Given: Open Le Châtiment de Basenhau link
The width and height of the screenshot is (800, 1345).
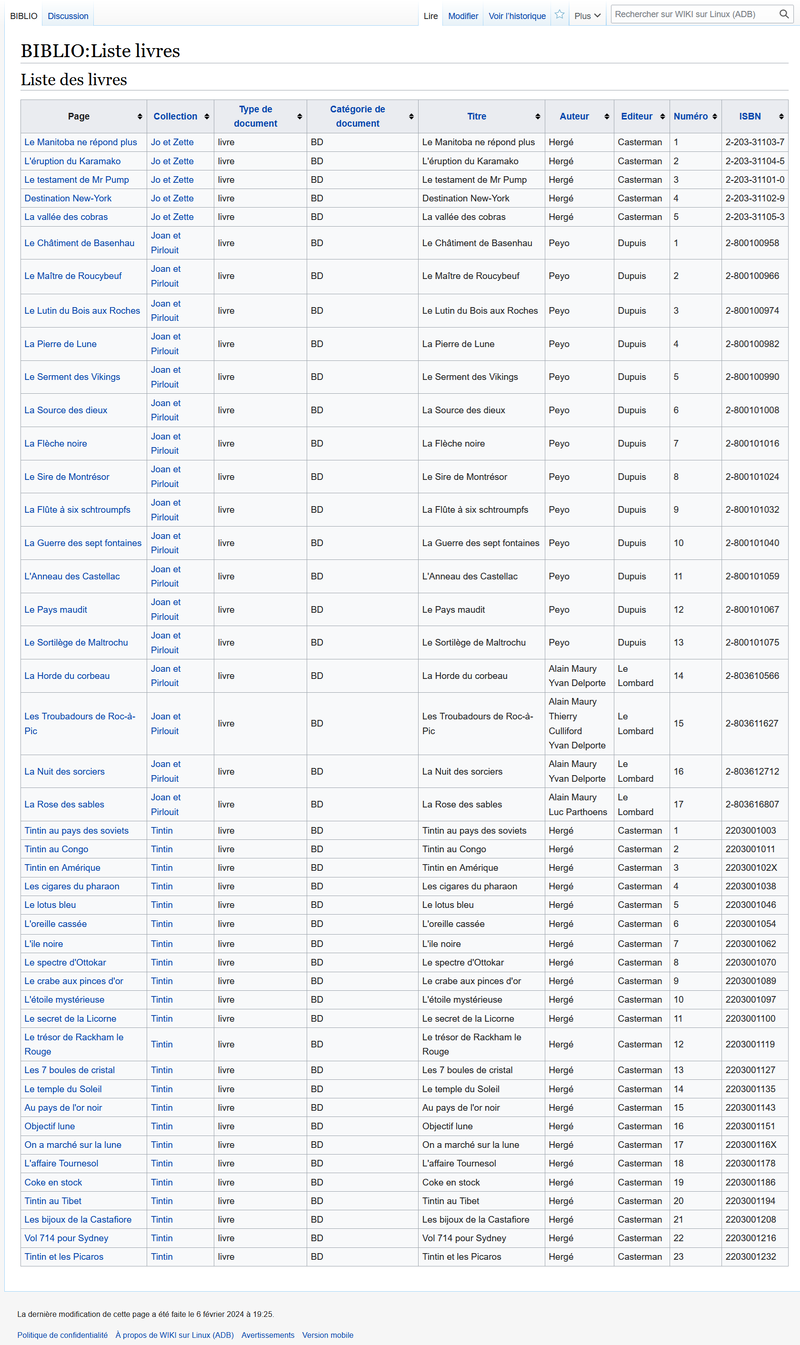Looking at the screenshot, I should pyautogui.click(x=79, y=243).
